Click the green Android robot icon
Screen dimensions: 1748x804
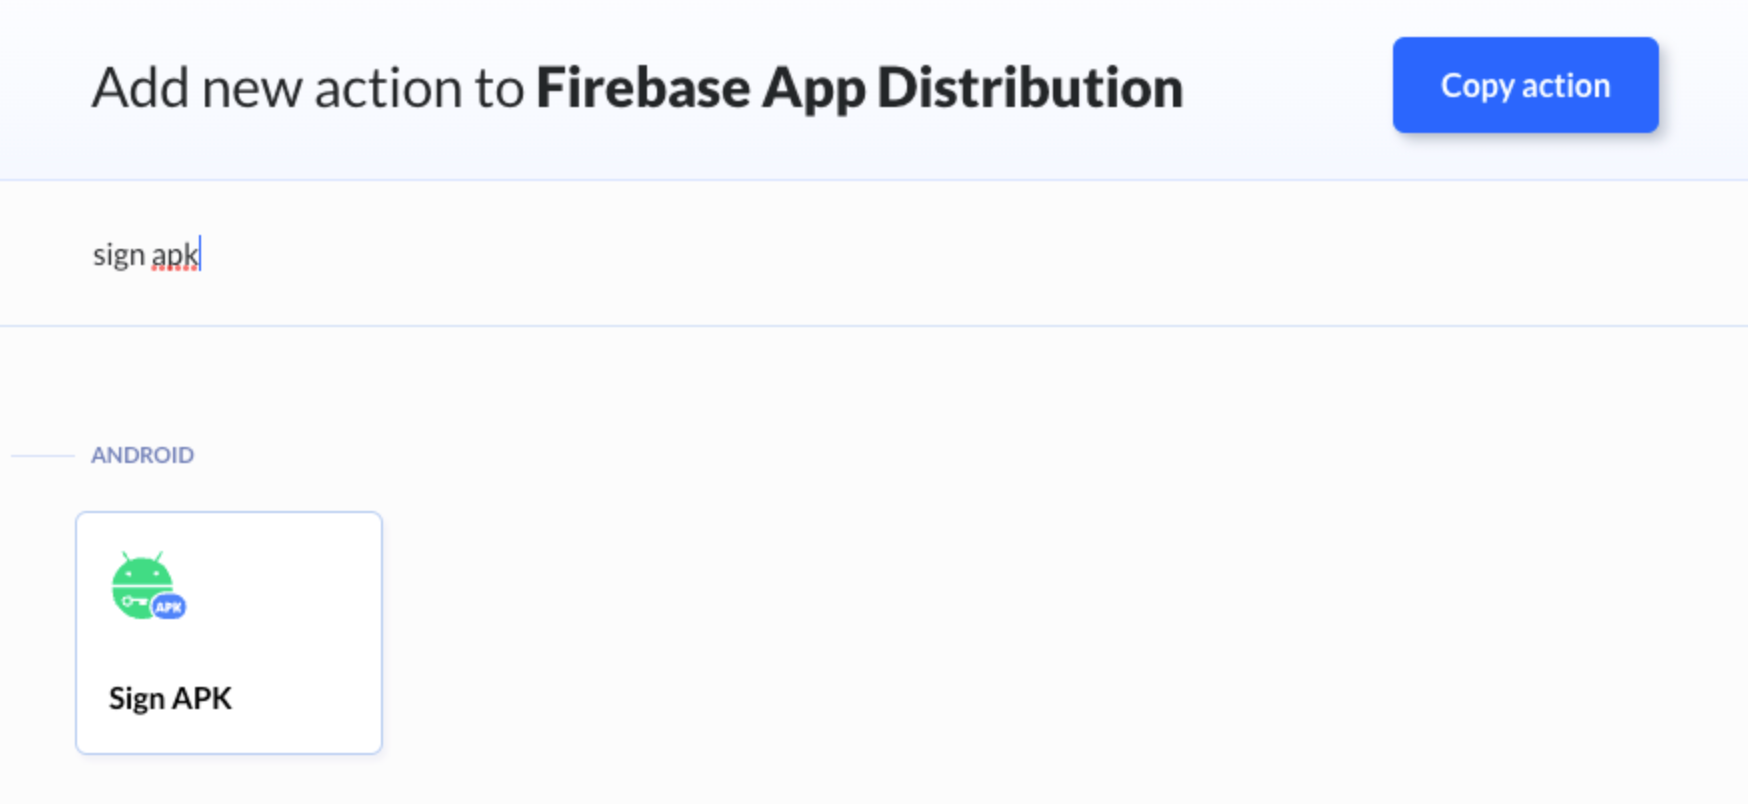click(140, 583)
